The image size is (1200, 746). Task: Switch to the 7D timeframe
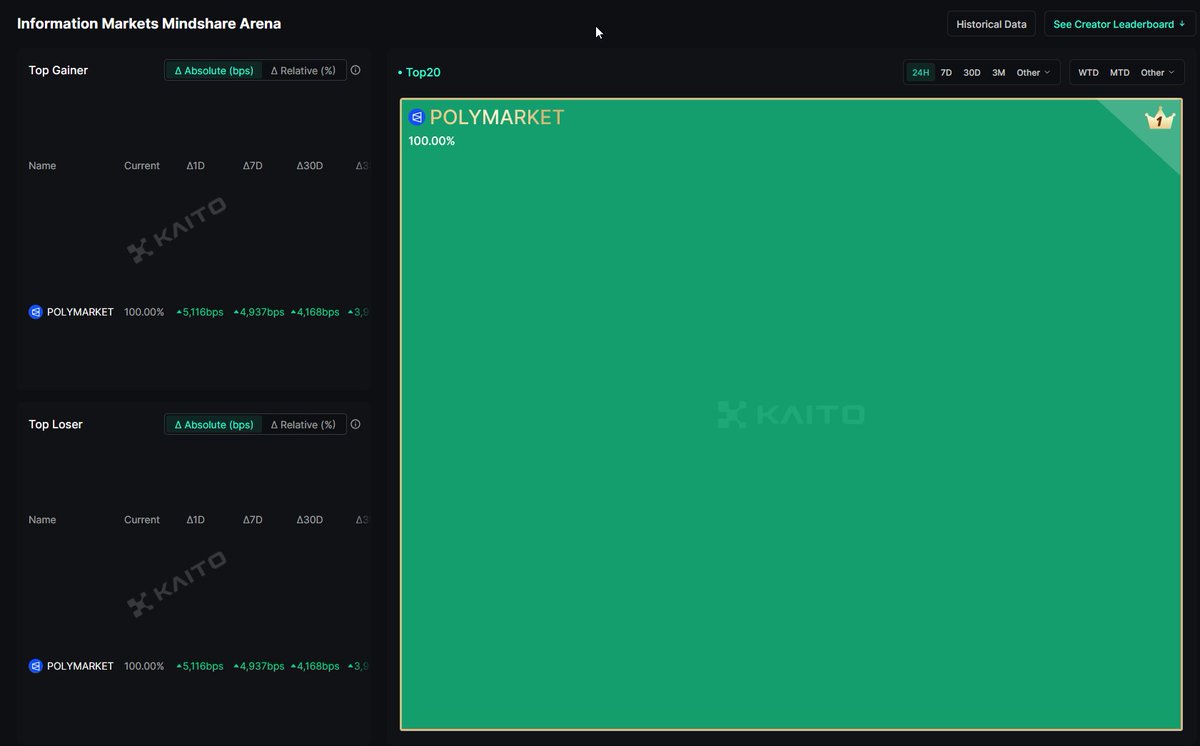pos(946,72)
